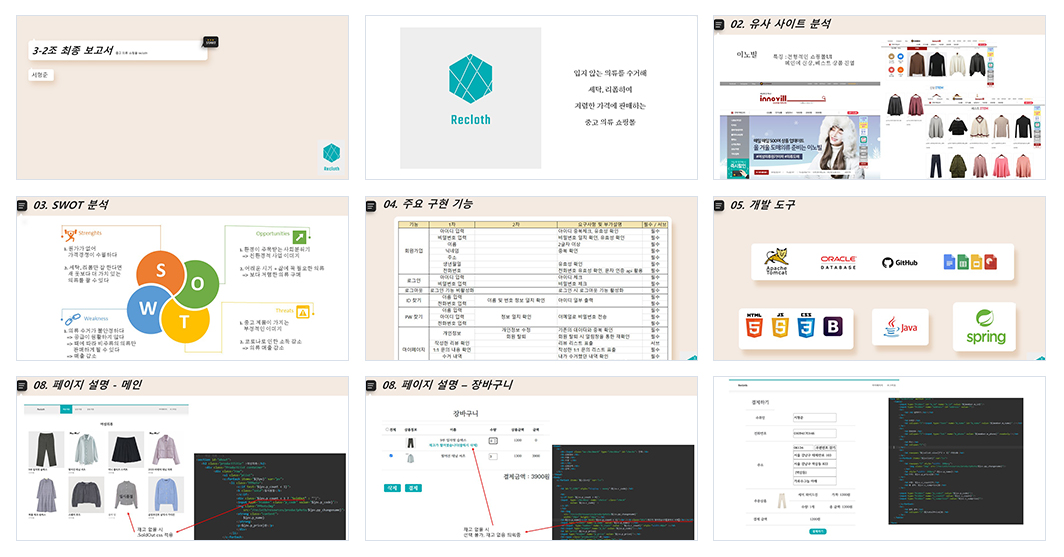Click the Recloth hexagon logo on the intro slide
The width and height of the screenshot is (1064, 557).
[470, 79]
